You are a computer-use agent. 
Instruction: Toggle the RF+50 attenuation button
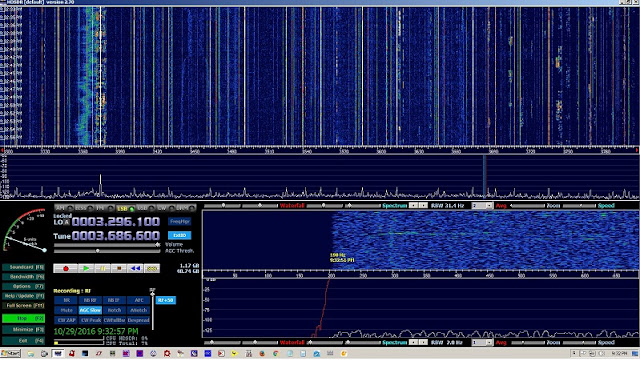coord(165,300)
